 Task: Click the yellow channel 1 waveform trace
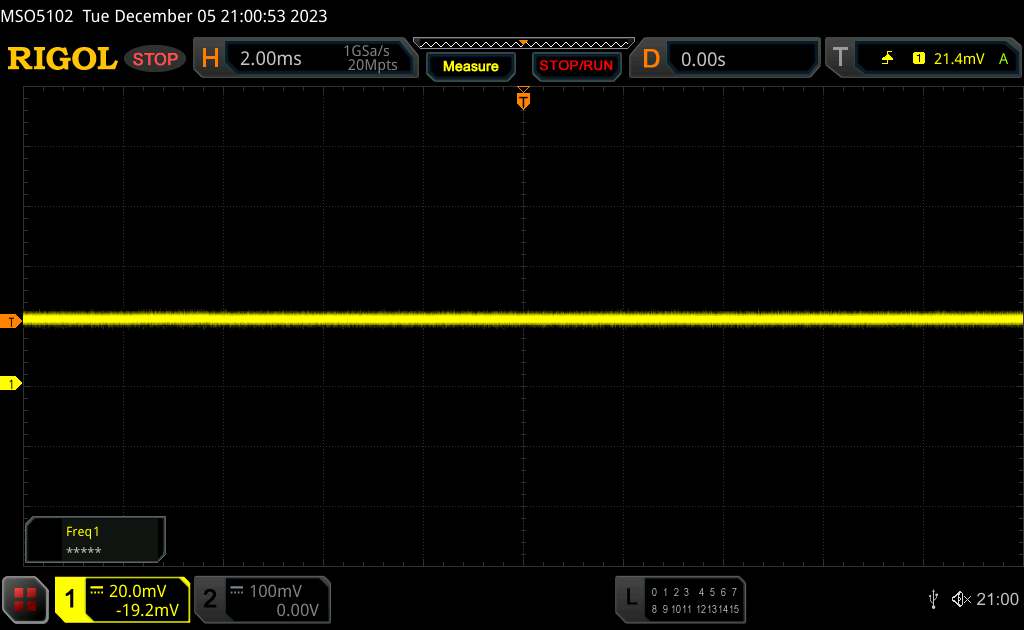tap(523, 319)
